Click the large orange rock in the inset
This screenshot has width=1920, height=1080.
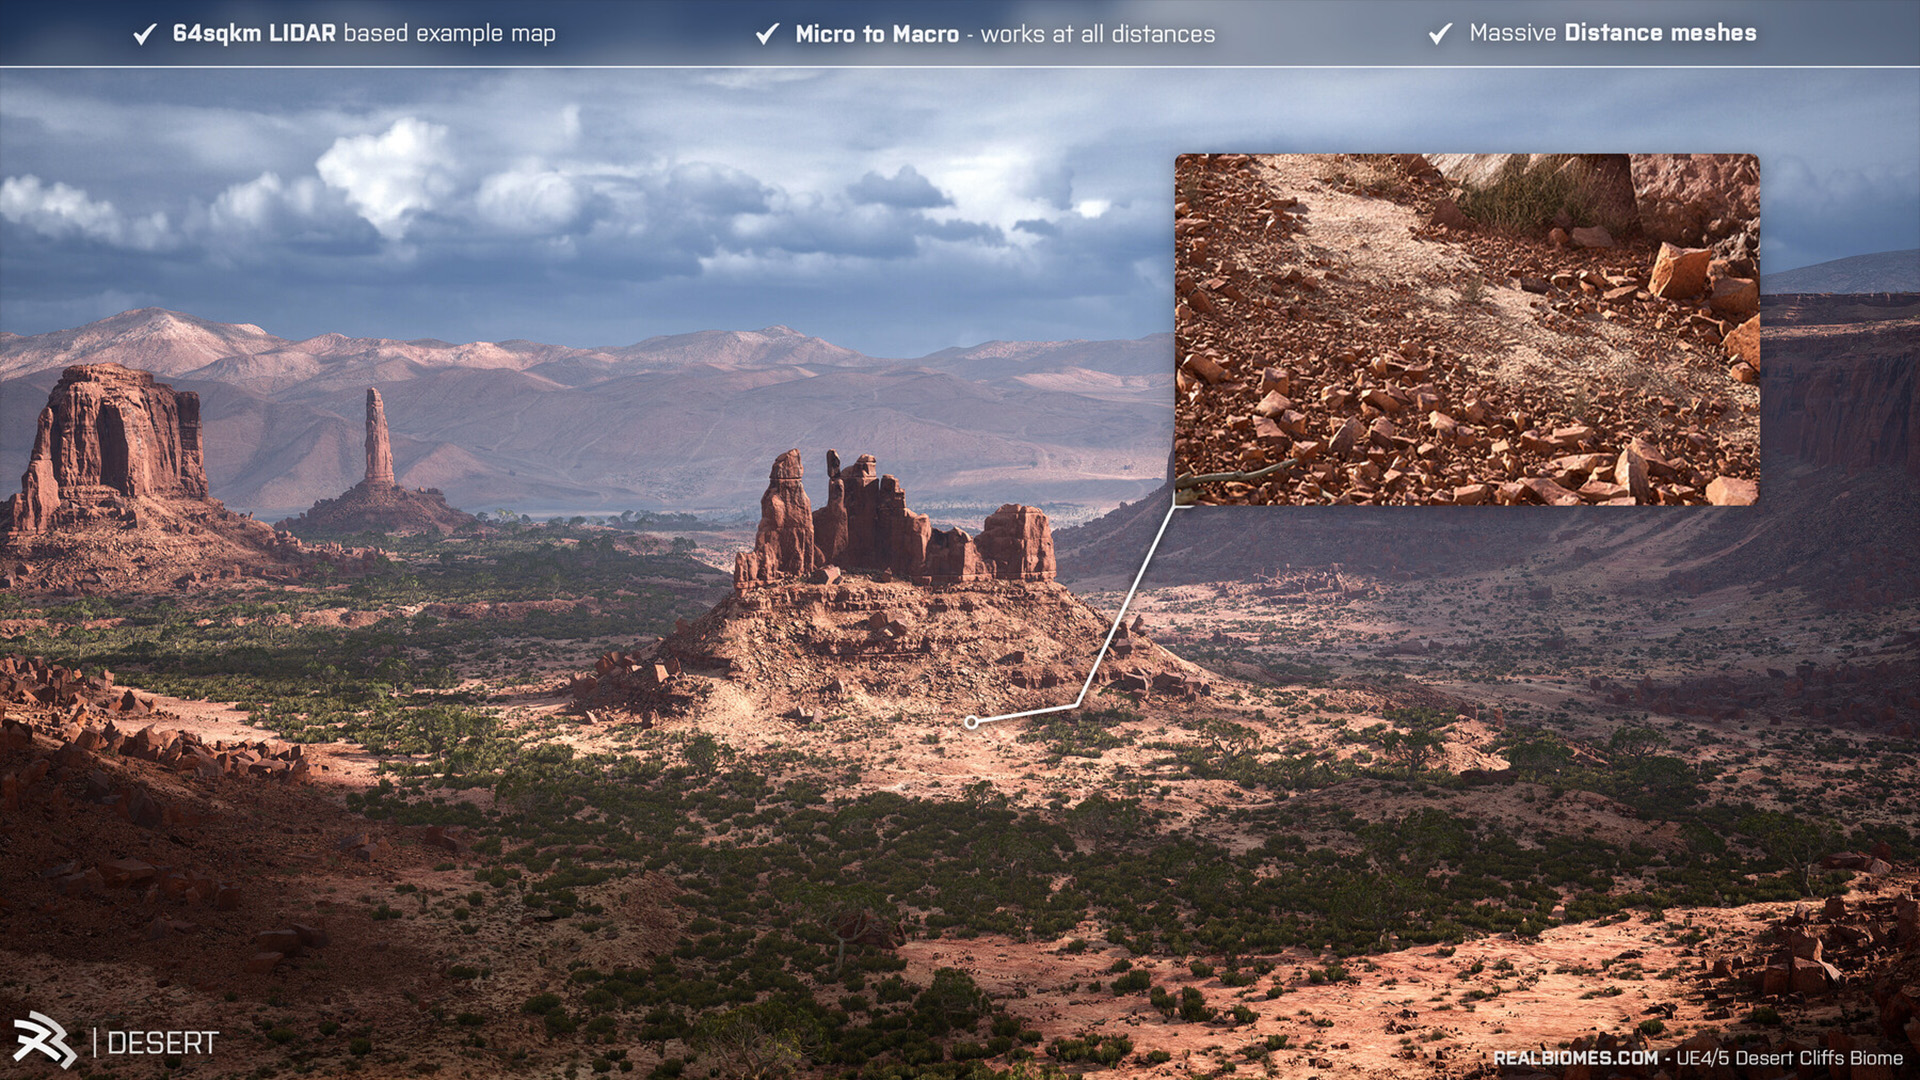pos(1680,270)
